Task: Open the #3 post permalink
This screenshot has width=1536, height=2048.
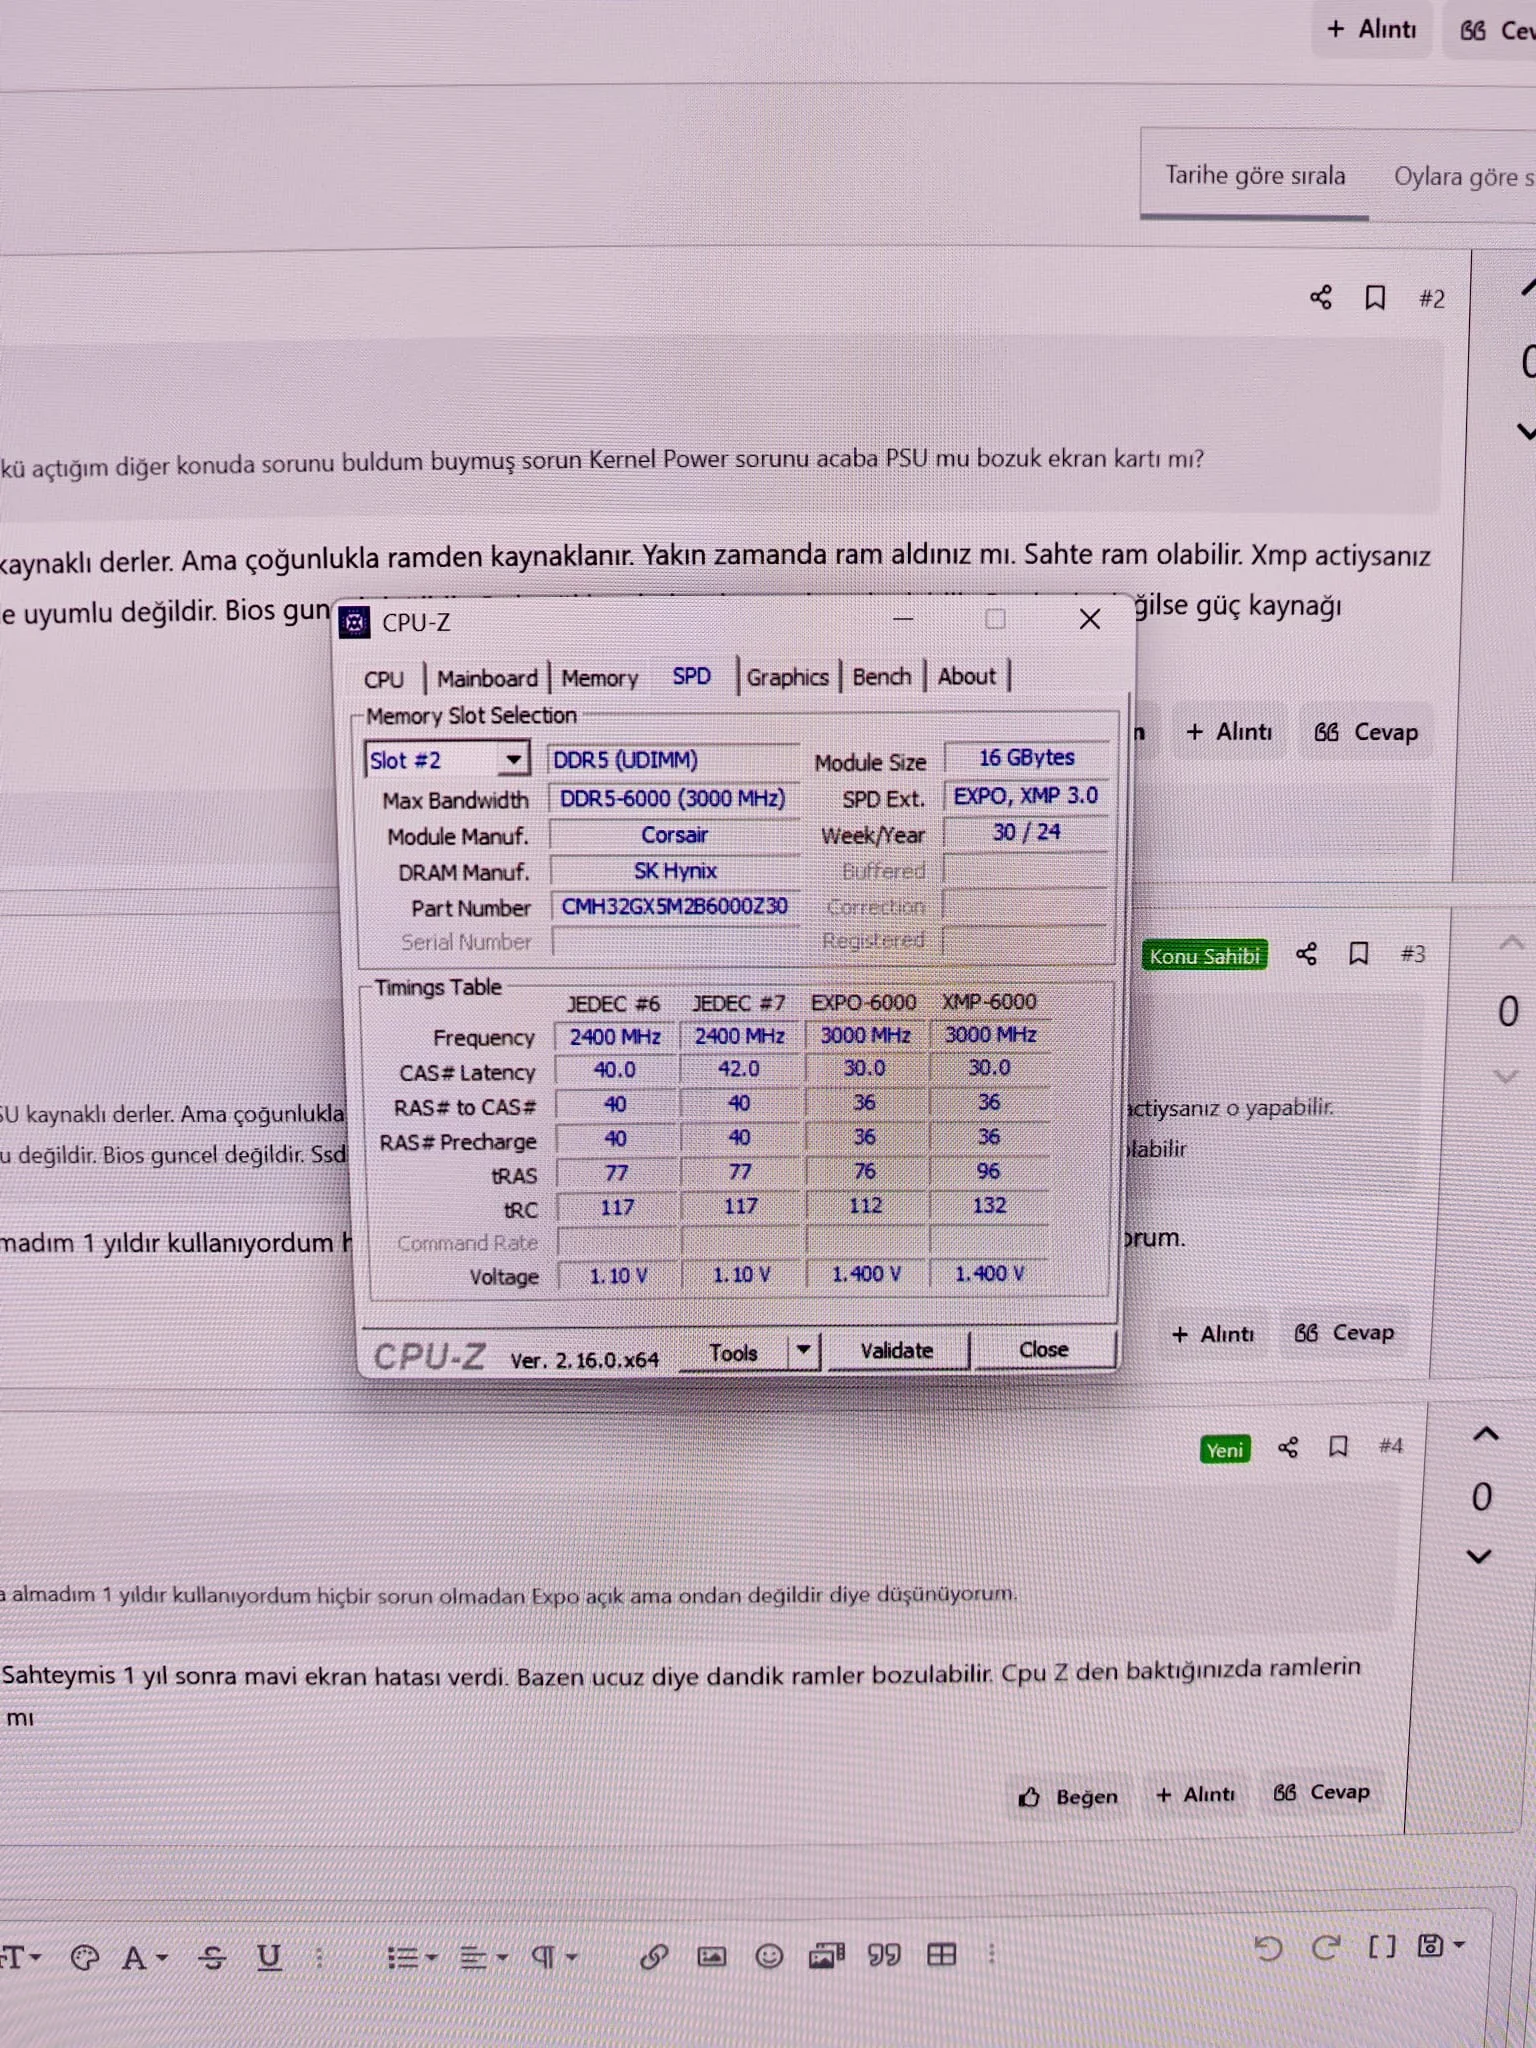Action: tap(1412, 954)
